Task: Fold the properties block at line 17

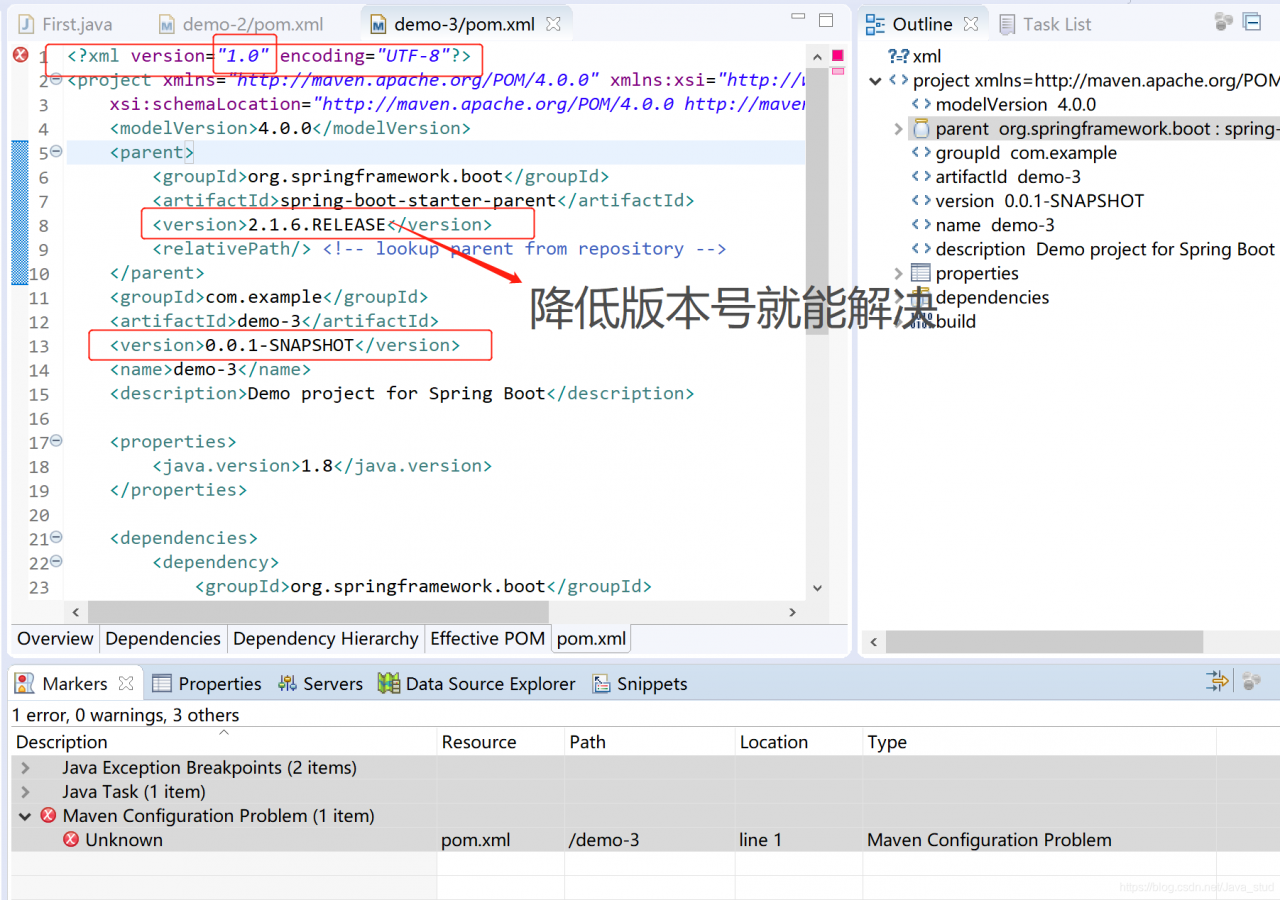Action: coord(56,441)
